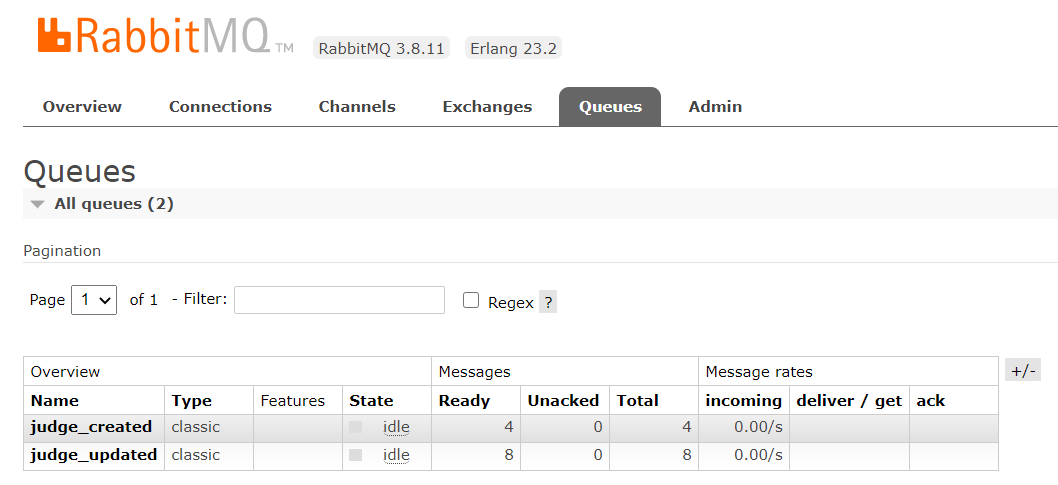This screenshot has height=485, width=1058.
Task: Sort by the Ready column header
Action: (464, 401)
